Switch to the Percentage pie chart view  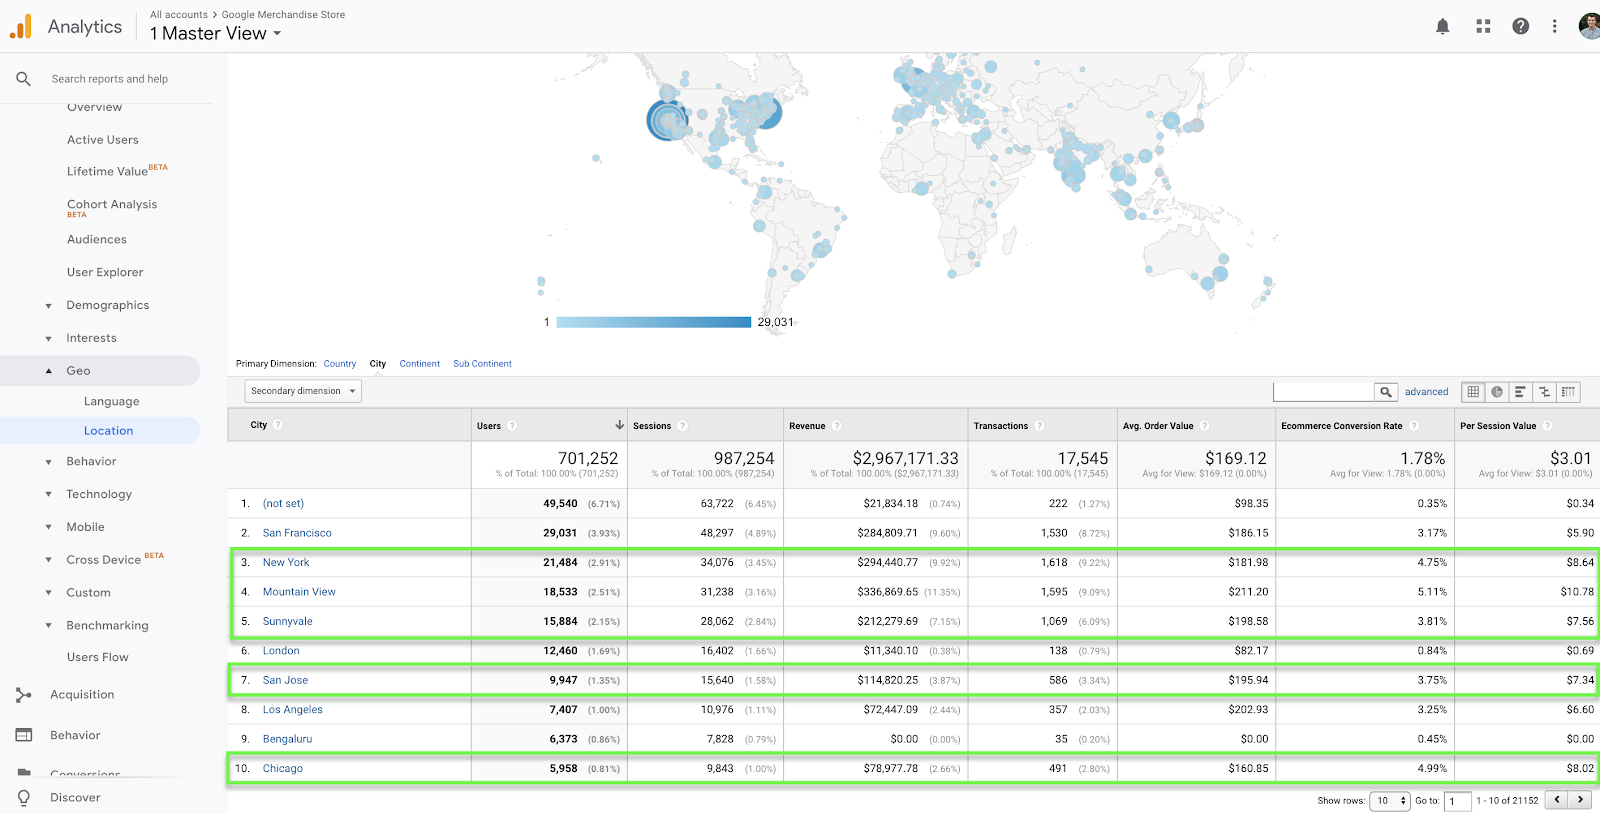[1497, 392]
